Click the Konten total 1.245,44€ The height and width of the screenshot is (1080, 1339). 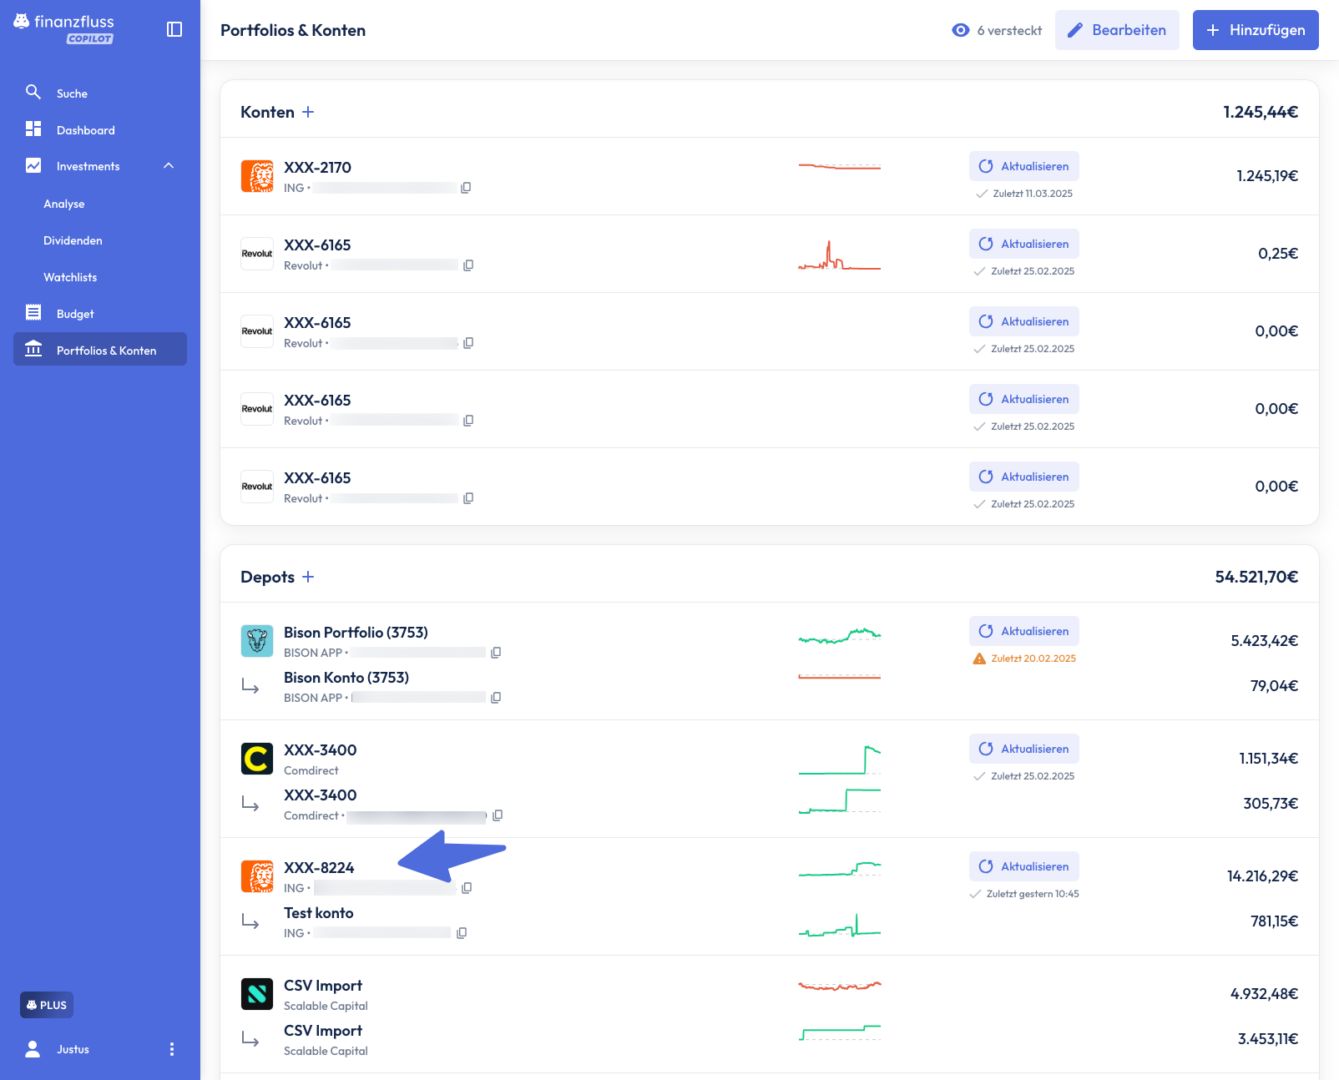click(1260, 112)
